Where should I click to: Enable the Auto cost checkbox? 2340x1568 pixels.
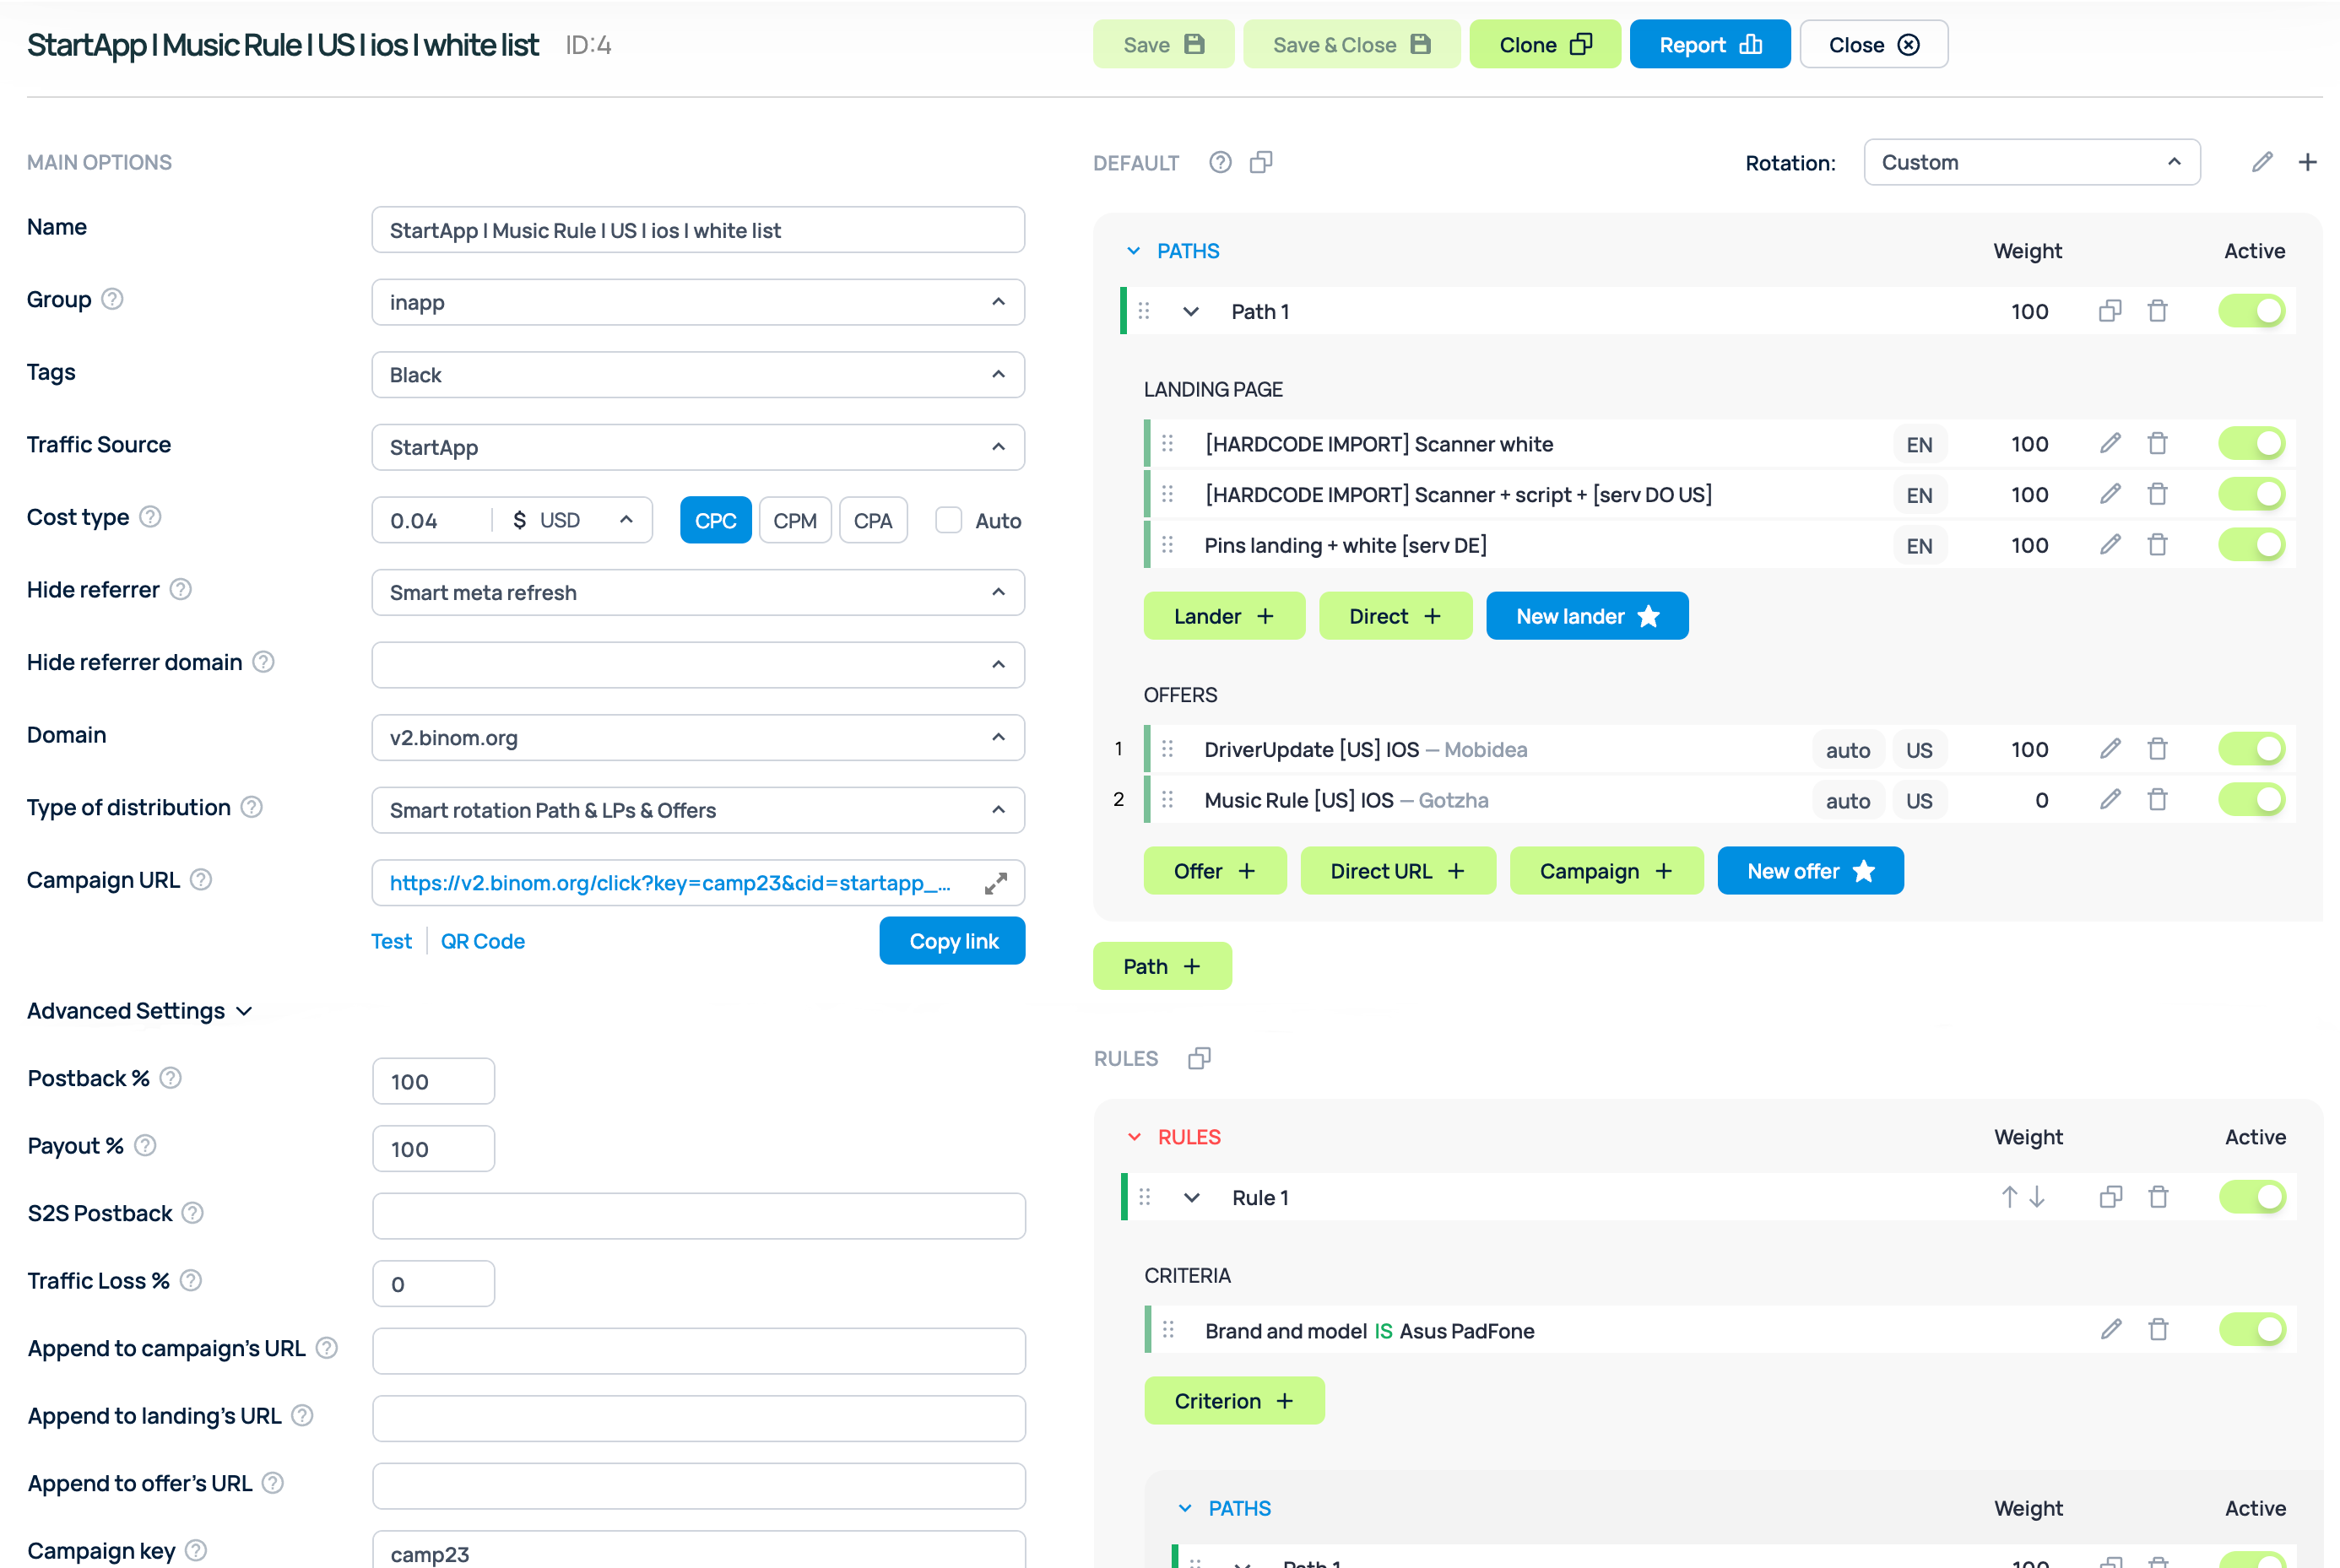point(948,520)
